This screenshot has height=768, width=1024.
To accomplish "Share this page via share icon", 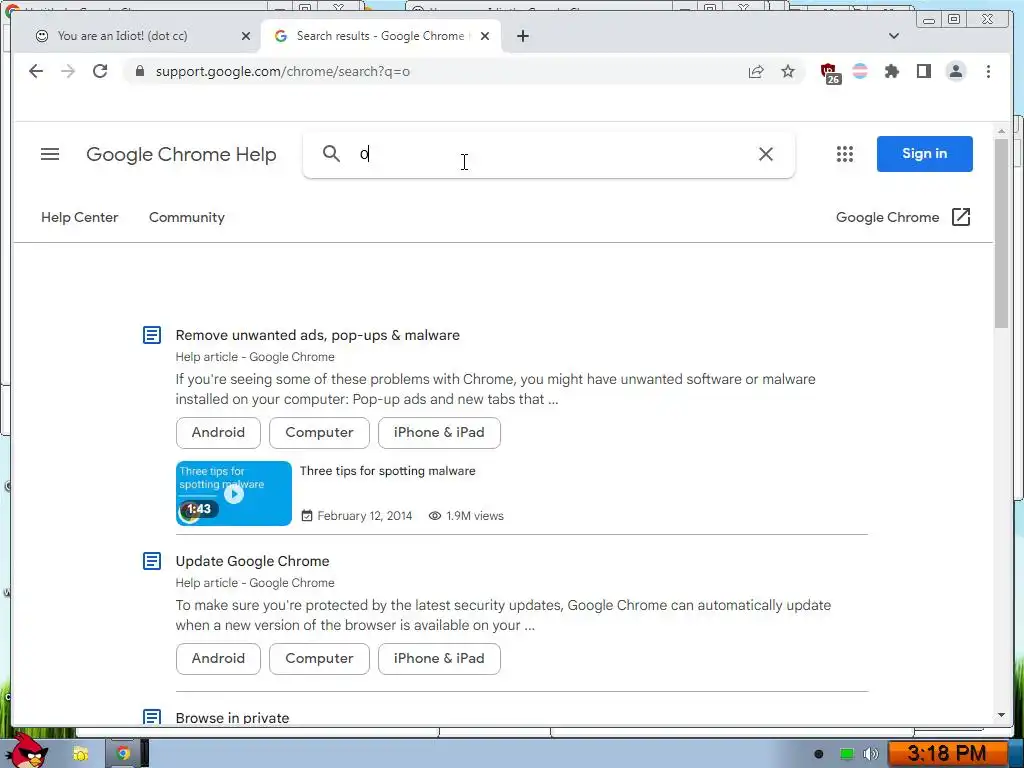I will pos(756,71).
